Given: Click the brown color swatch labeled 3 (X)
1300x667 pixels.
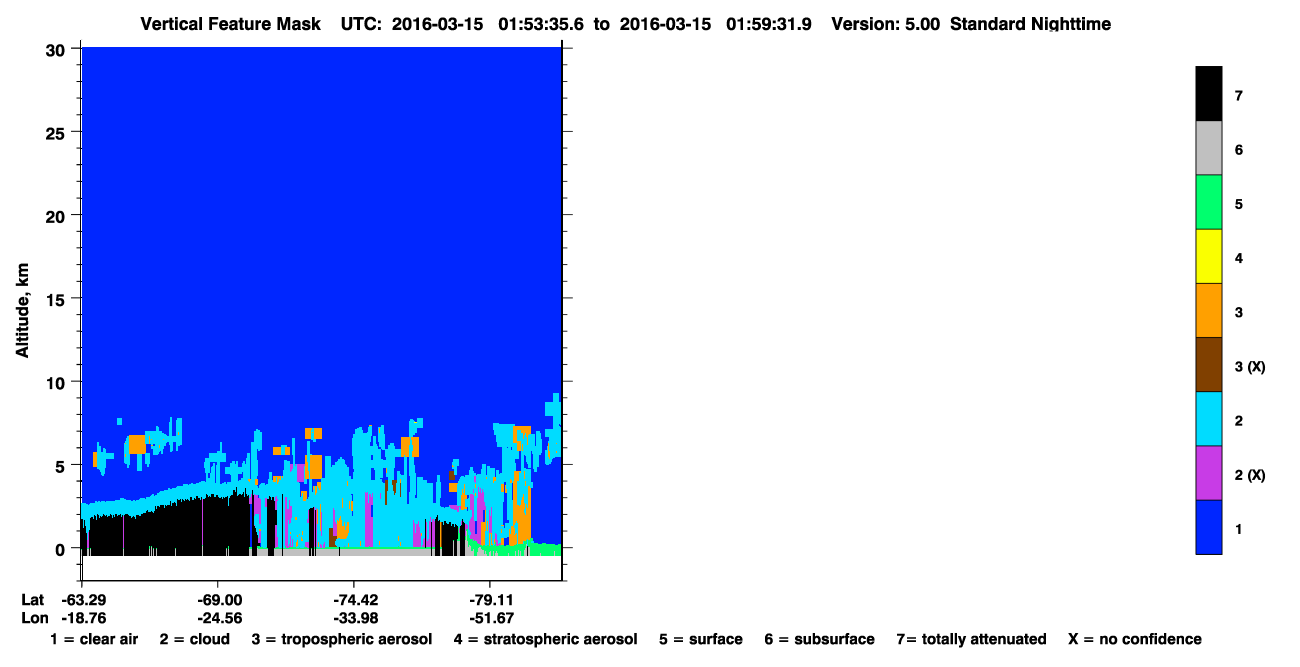Looking at the screenshot, I should point(1208,364).
